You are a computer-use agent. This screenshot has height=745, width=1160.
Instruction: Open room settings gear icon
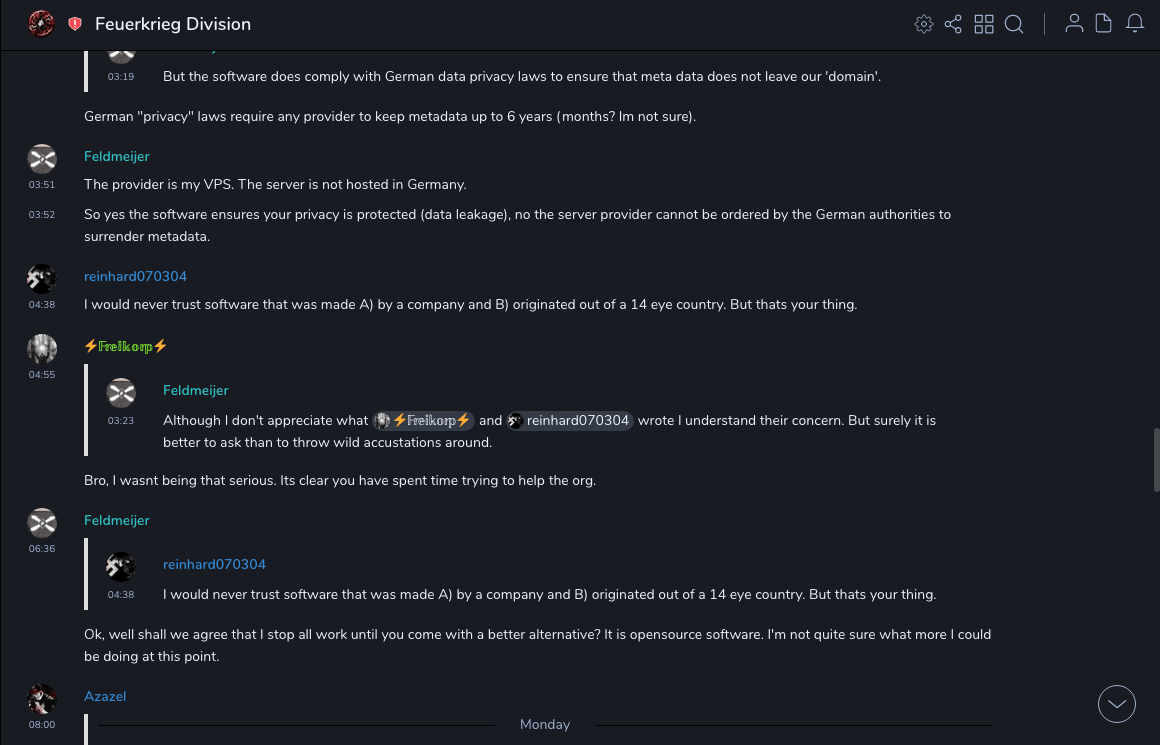924,24
